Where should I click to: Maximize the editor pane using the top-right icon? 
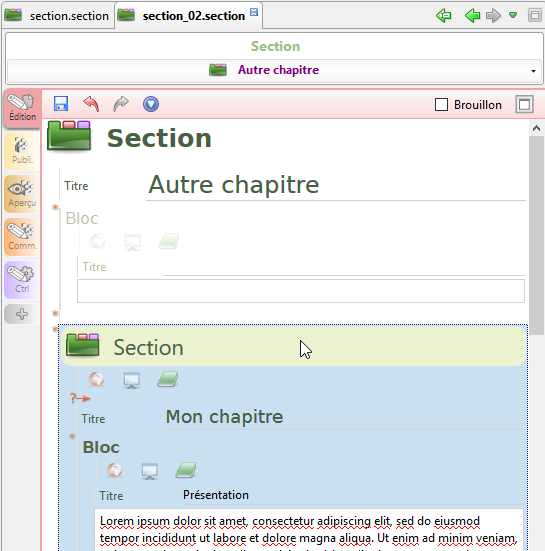pos(534,15)
